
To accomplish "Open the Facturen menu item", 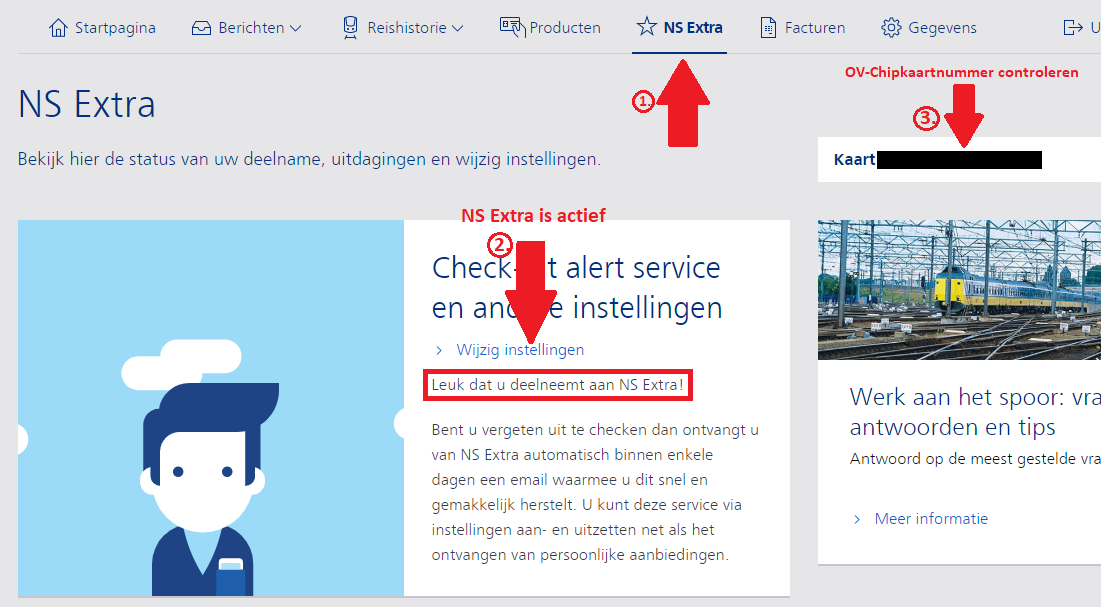I will pyautogui.click(x=815, y=28).
